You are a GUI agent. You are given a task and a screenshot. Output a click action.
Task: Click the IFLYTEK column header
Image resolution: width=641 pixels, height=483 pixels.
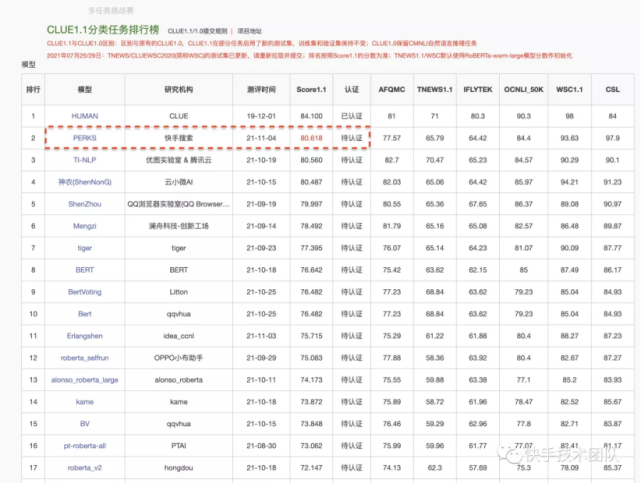pos(478,89)
